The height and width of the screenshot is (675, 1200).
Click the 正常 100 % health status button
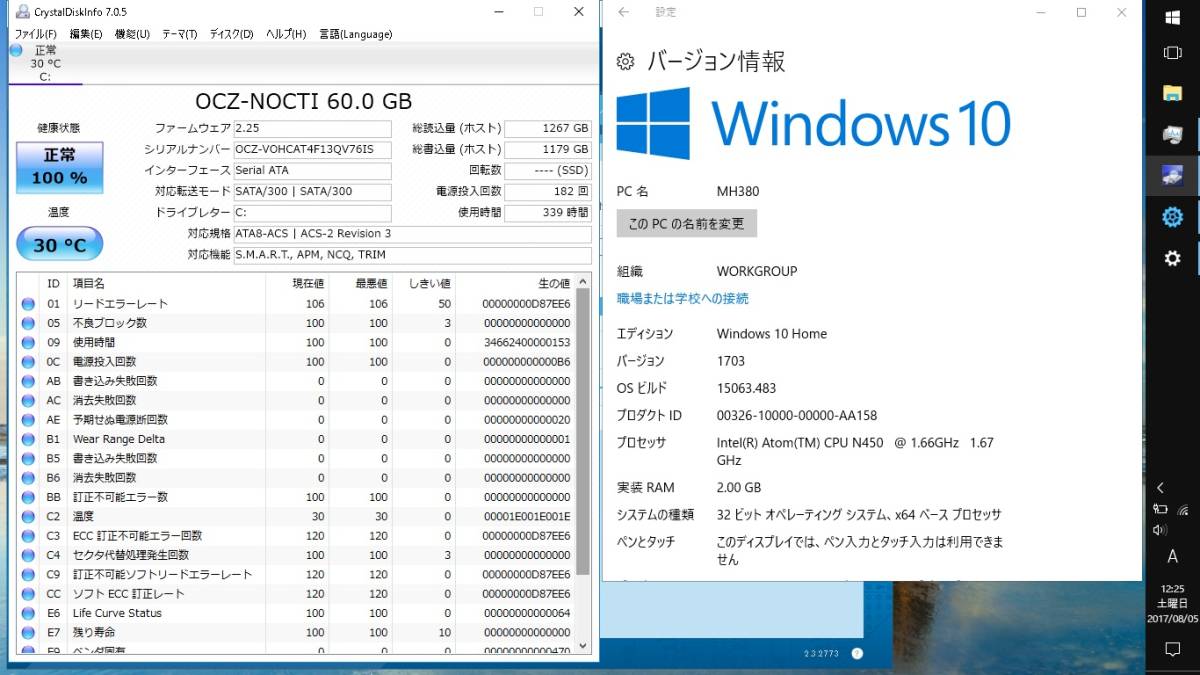59,167
